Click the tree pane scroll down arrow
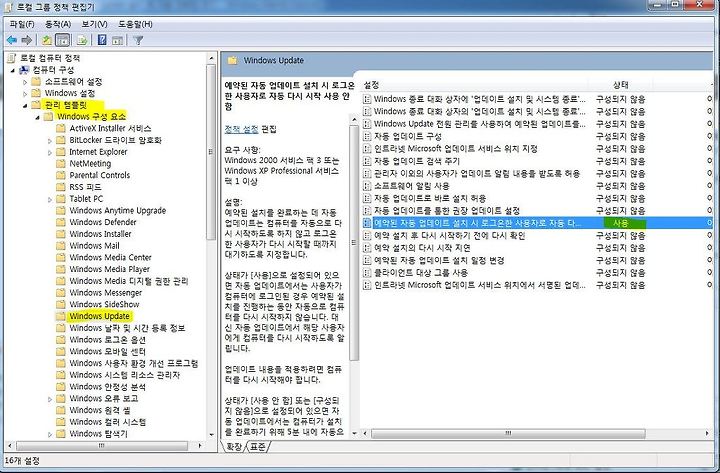Image resolution: width=720 pixels, height=473 pixels. coord(211,434)
